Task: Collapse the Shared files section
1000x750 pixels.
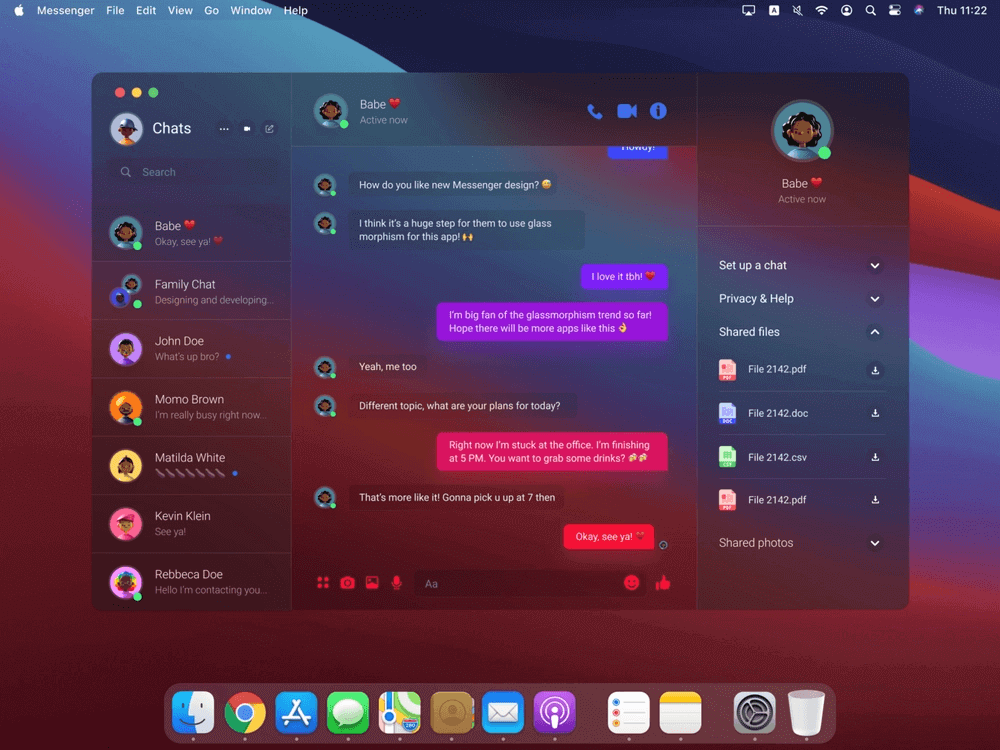Action: tap(874, 331)
